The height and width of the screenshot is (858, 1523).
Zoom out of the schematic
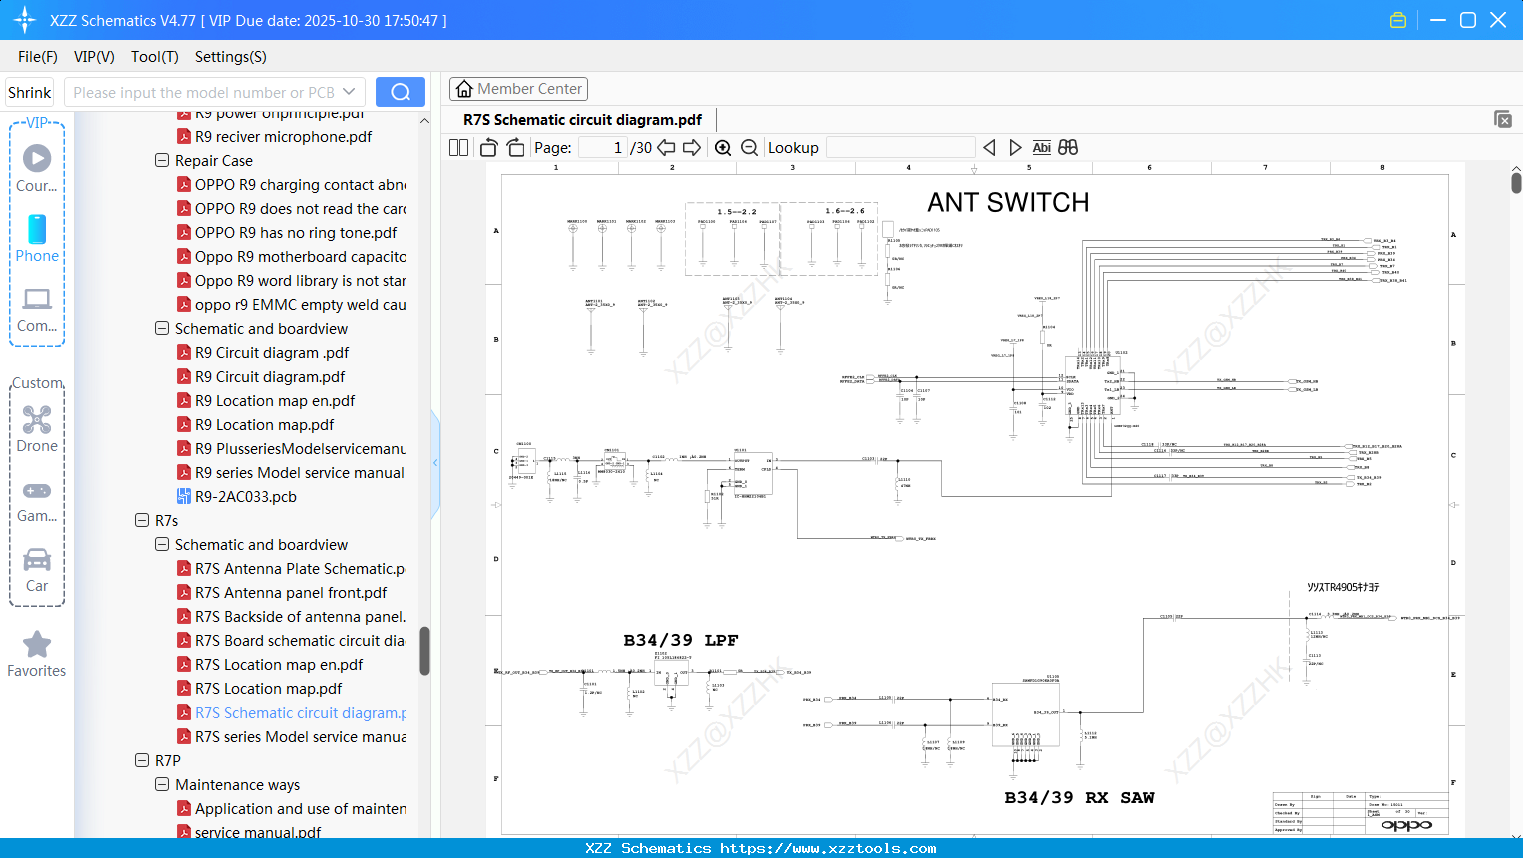pyautogui.click(x=748, y=147)
